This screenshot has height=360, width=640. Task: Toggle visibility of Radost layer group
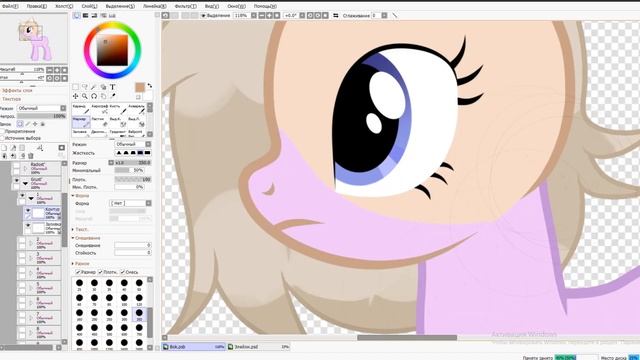coord(16,166)
